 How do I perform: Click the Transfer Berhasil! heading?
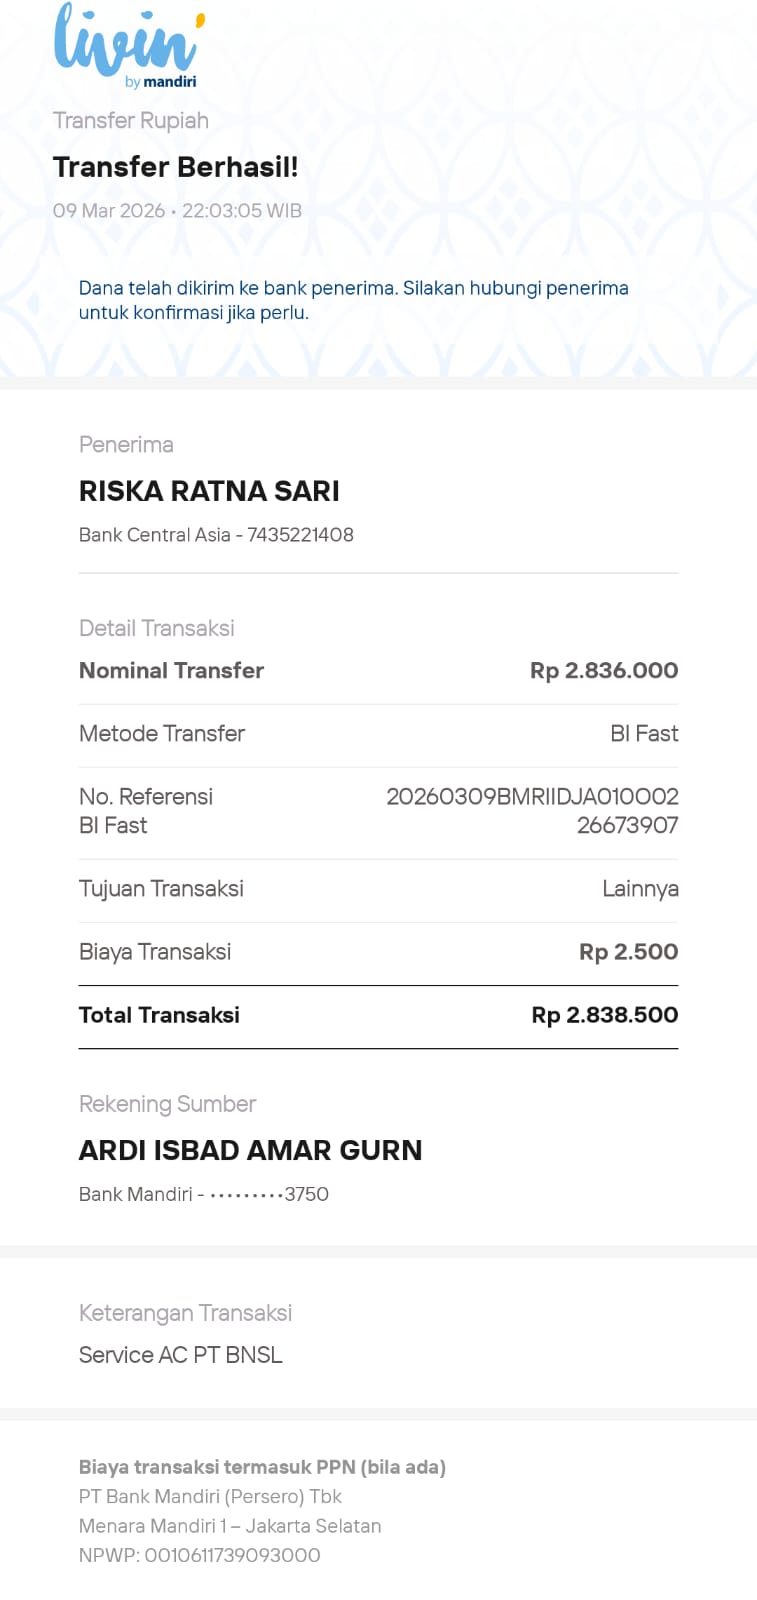pyautogui.click(x=175, y=167)
